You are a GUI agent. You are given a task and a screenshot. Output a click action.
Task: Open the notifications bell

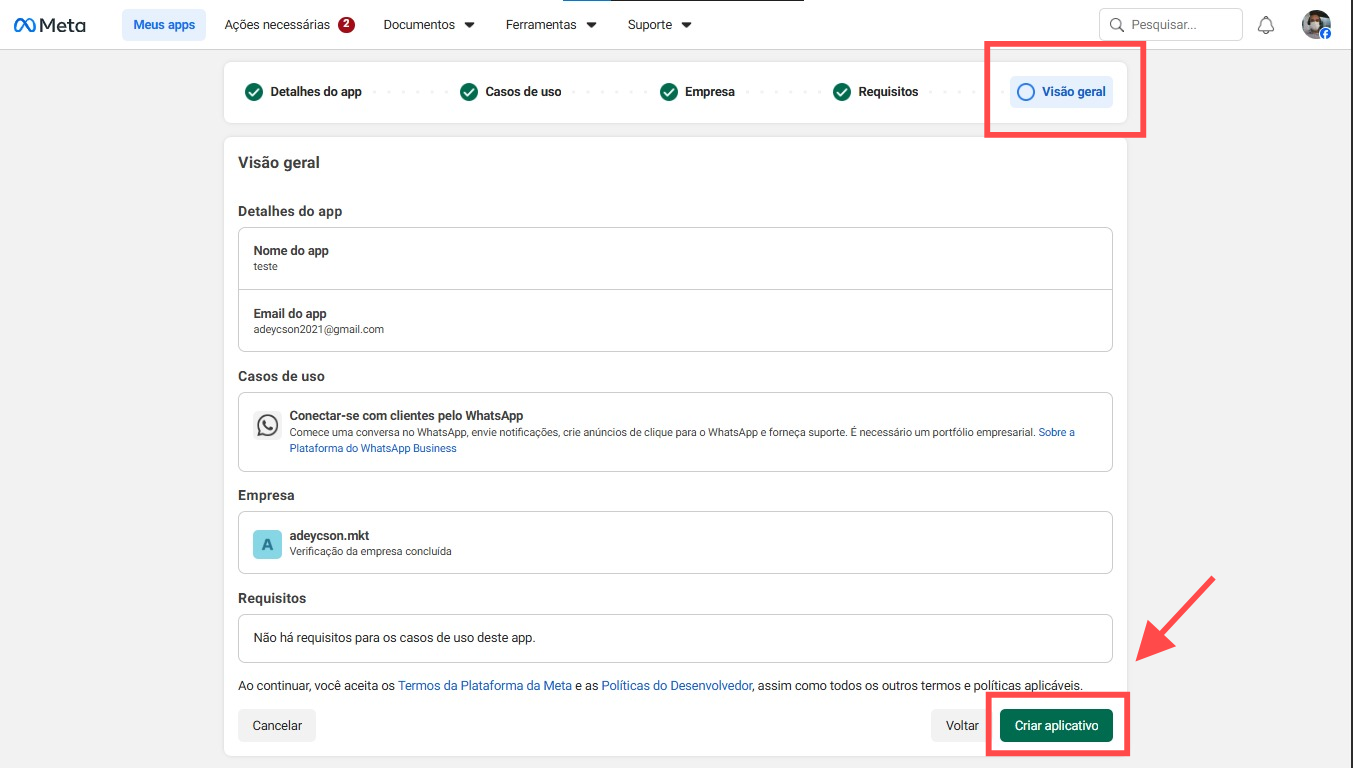point(1266,25)
